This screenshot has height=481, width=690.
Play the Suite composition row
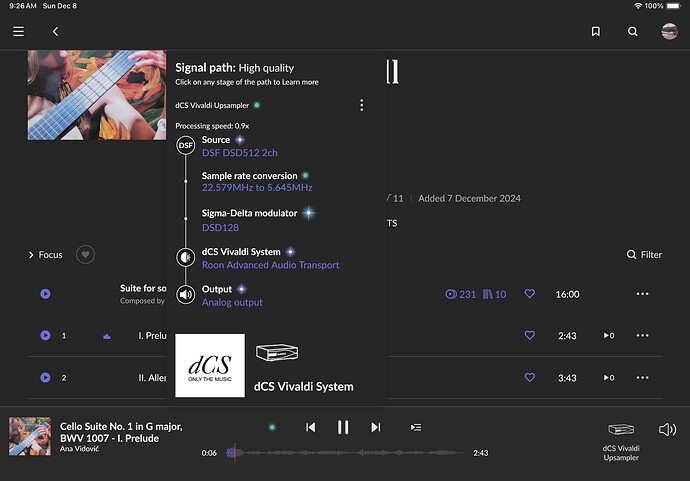45,294
